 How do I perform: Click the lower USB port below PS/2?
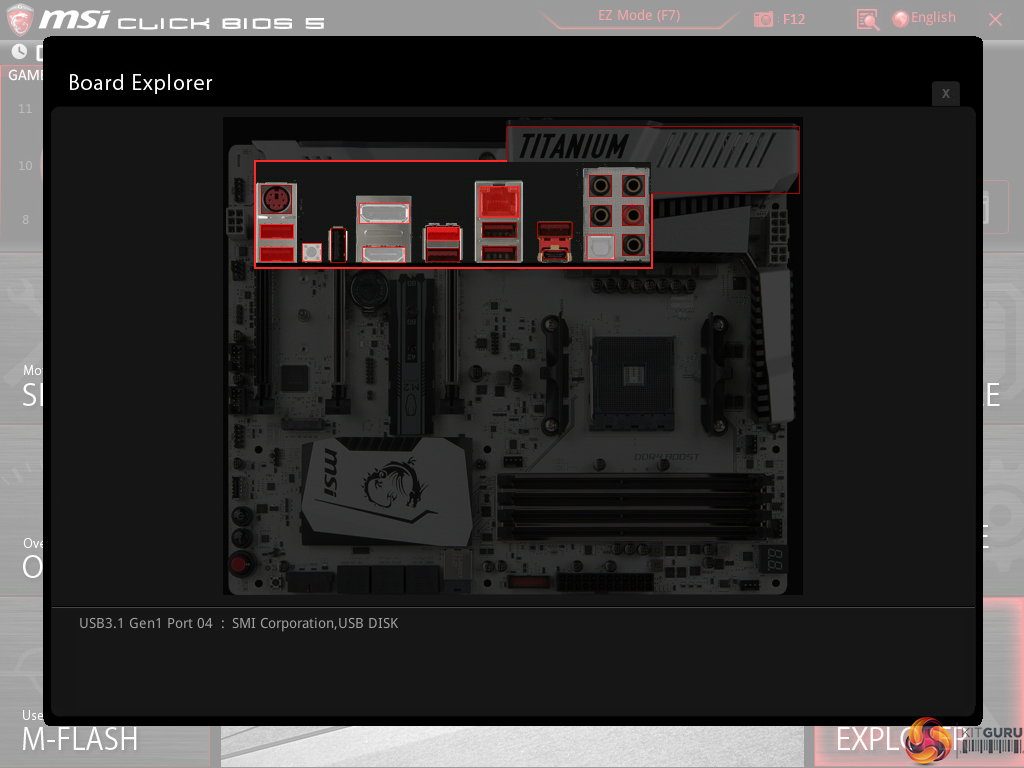(276, 254)
